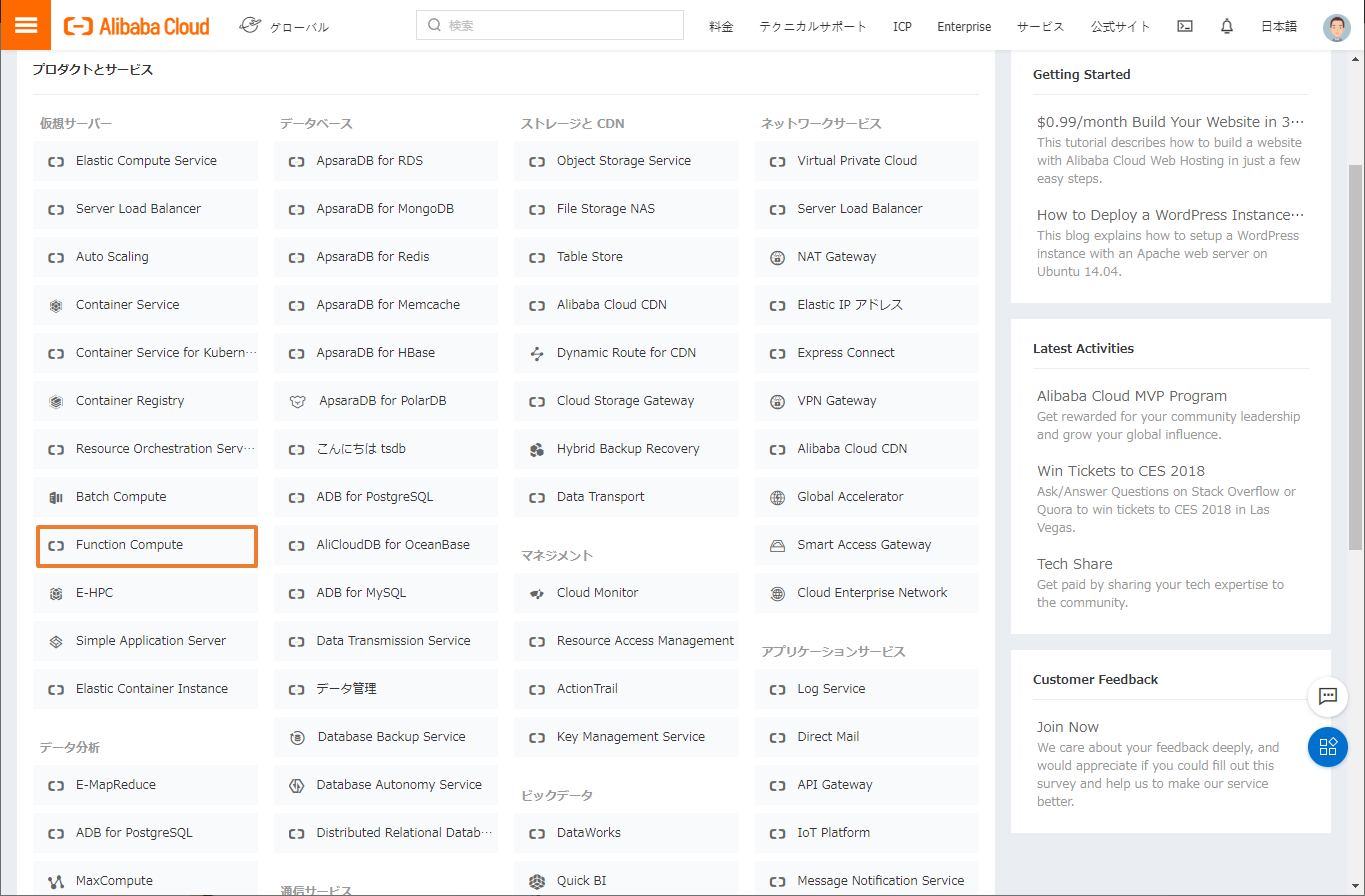Click the Container Registry icon
The width and height of the screenshot is (1365, 896).
(x=56, y=401)
